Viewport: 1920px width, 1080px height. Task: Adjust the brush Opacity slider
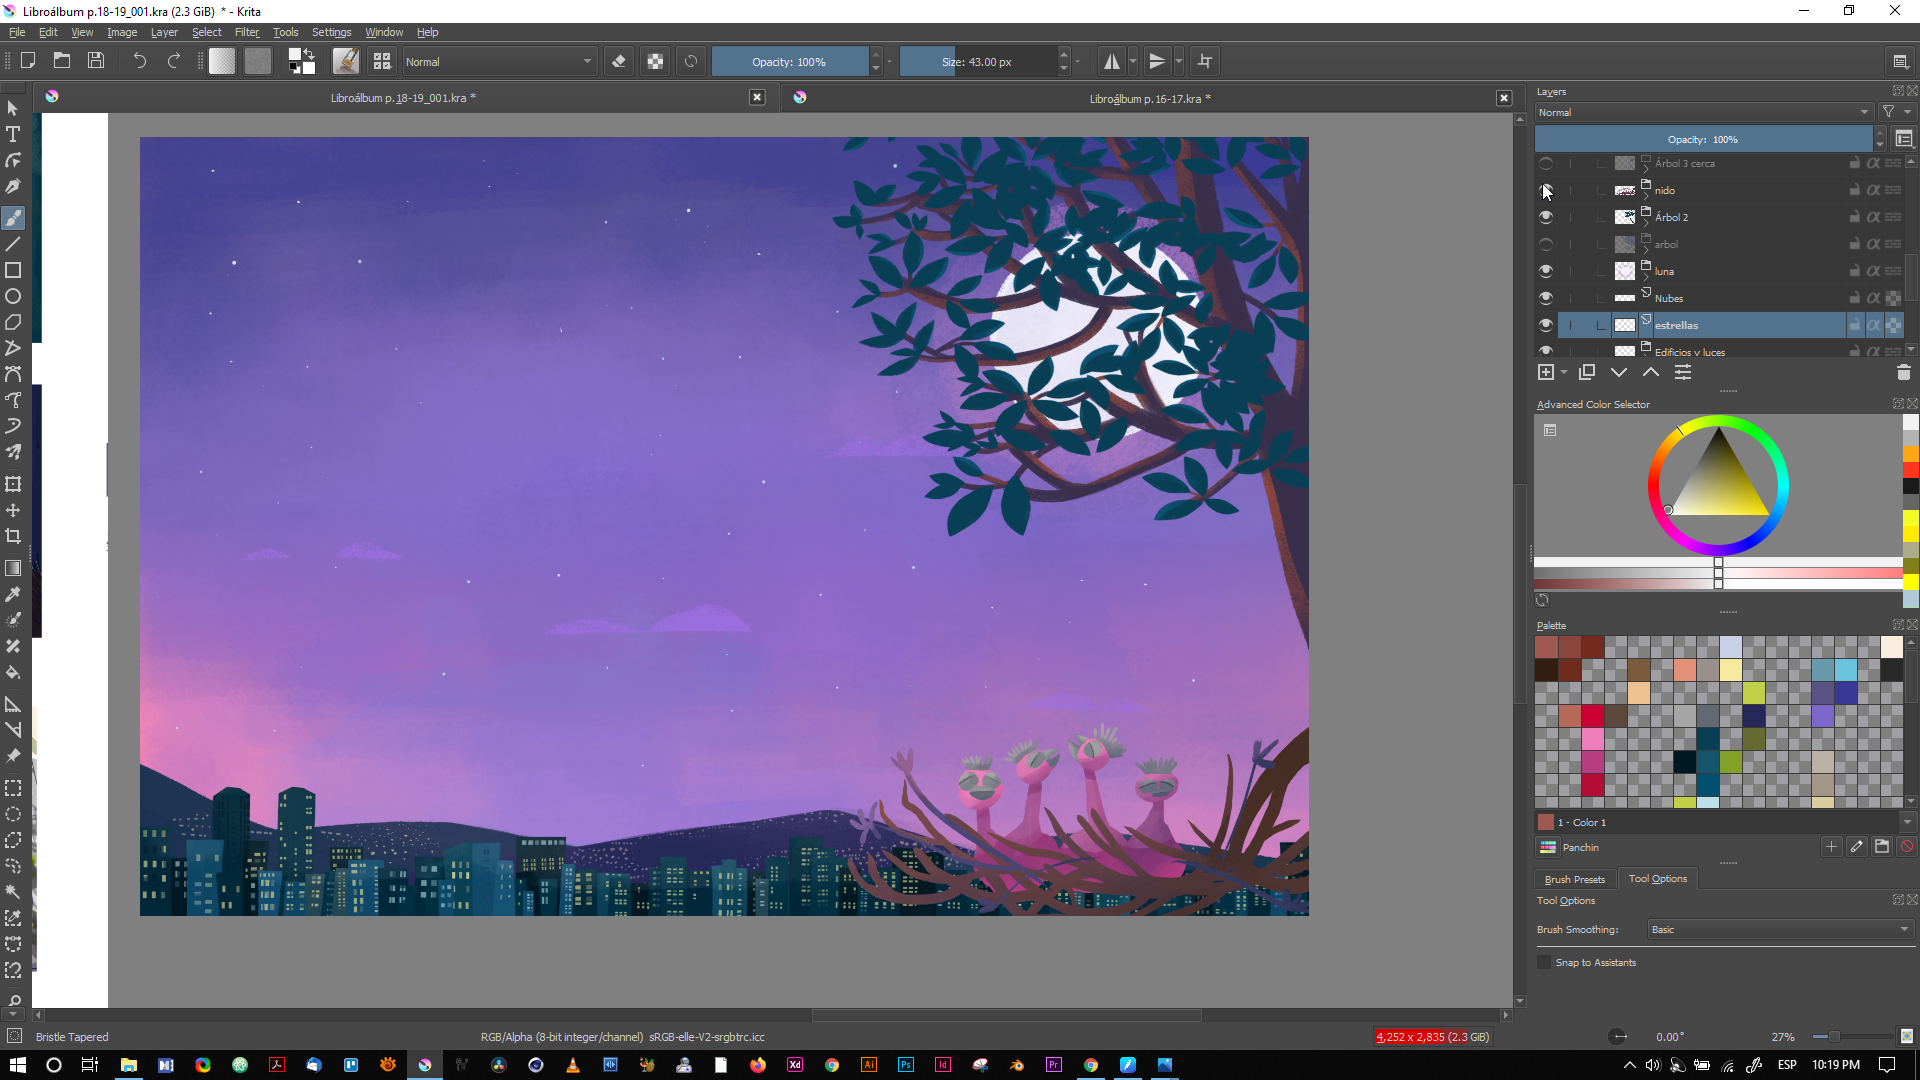790,61
